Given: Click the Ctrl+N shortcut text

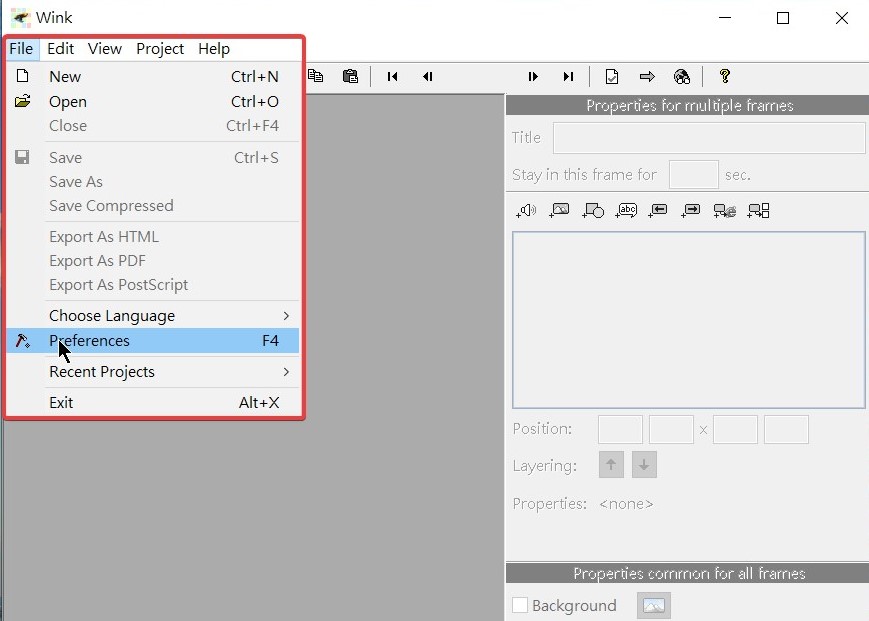Looking at the screenshot, I should [254, 76].
